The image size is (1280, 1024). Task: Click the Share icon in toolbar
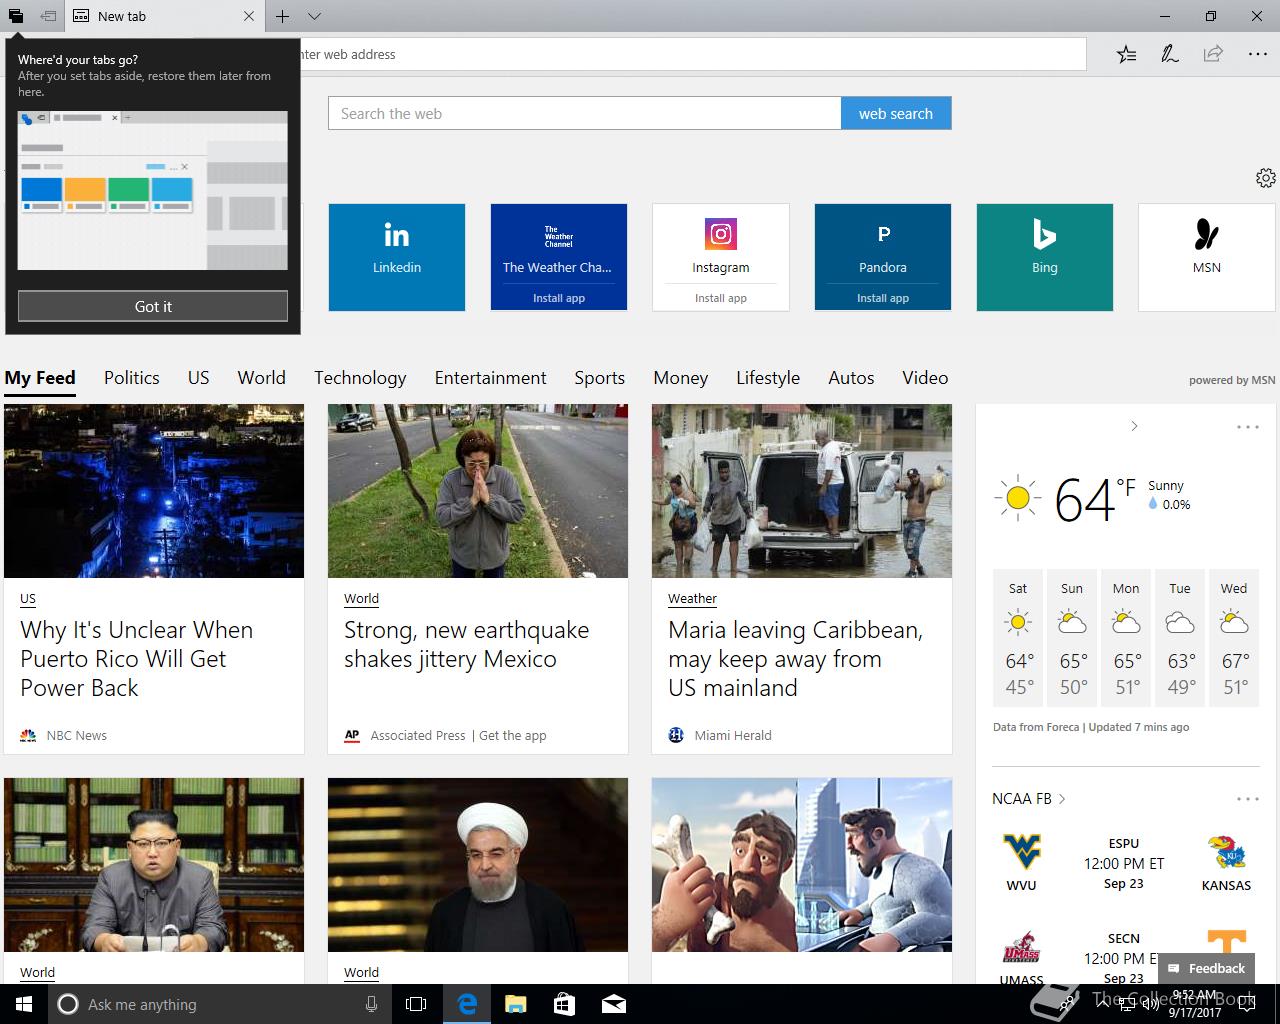(x=1213, y=54)
